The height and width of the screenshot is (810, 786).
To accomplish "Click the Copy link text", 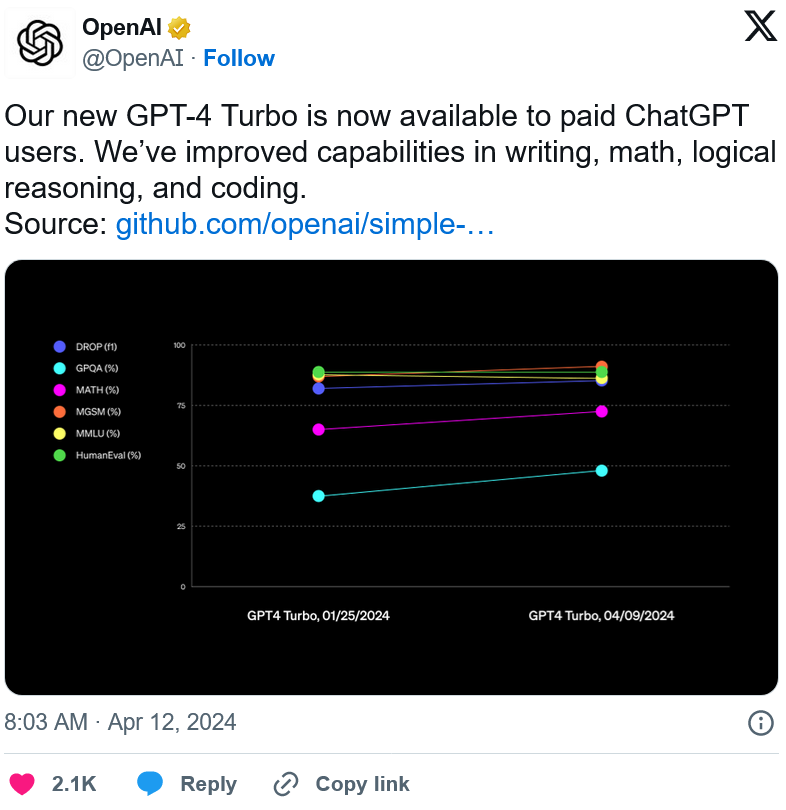I will [x=363, y=784].
